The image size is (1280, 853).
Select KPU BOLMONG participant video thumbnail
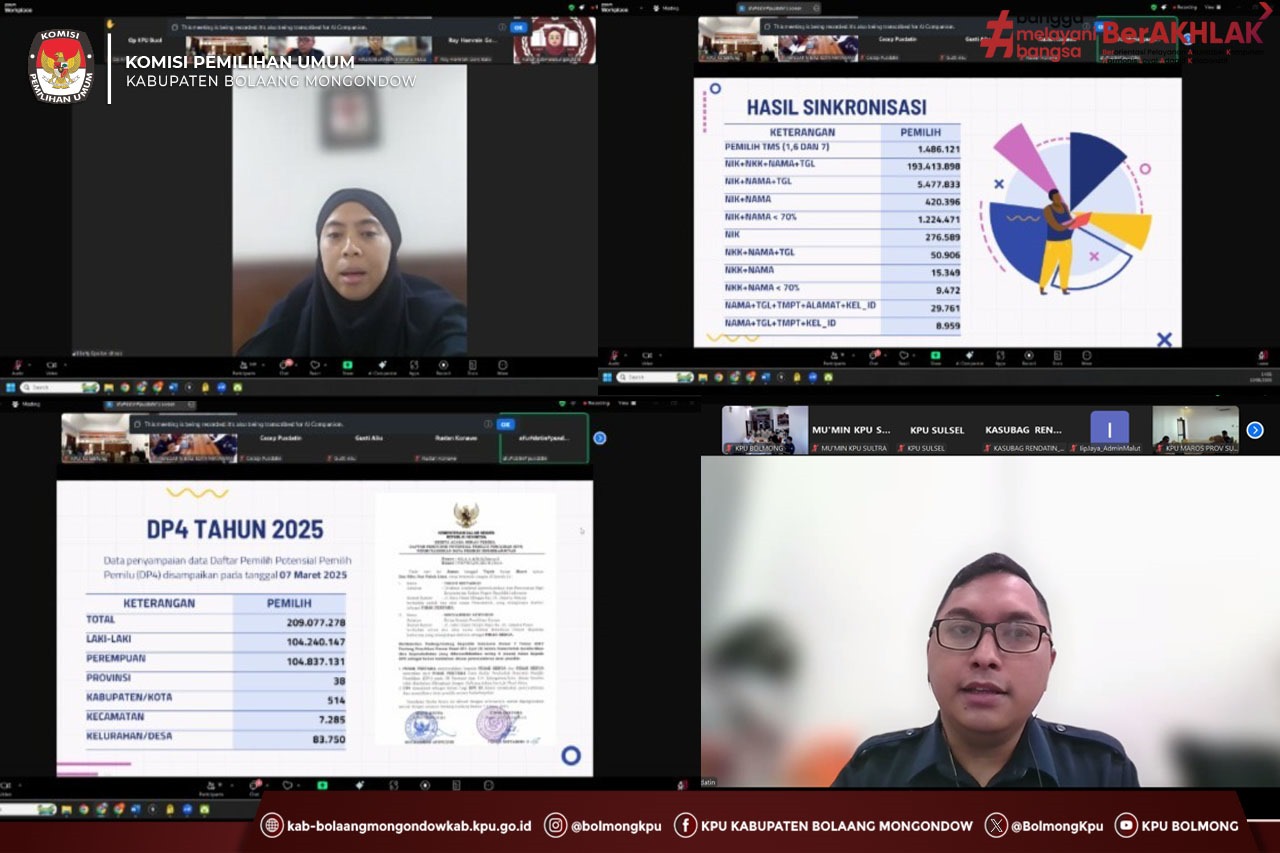click(765, 430)
